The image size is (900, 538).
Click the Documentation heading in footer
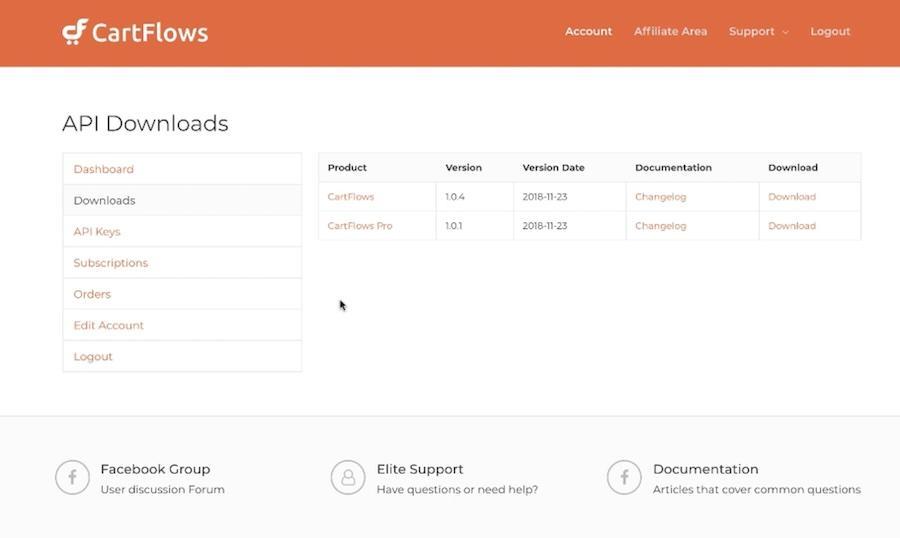tap(705, 469)
